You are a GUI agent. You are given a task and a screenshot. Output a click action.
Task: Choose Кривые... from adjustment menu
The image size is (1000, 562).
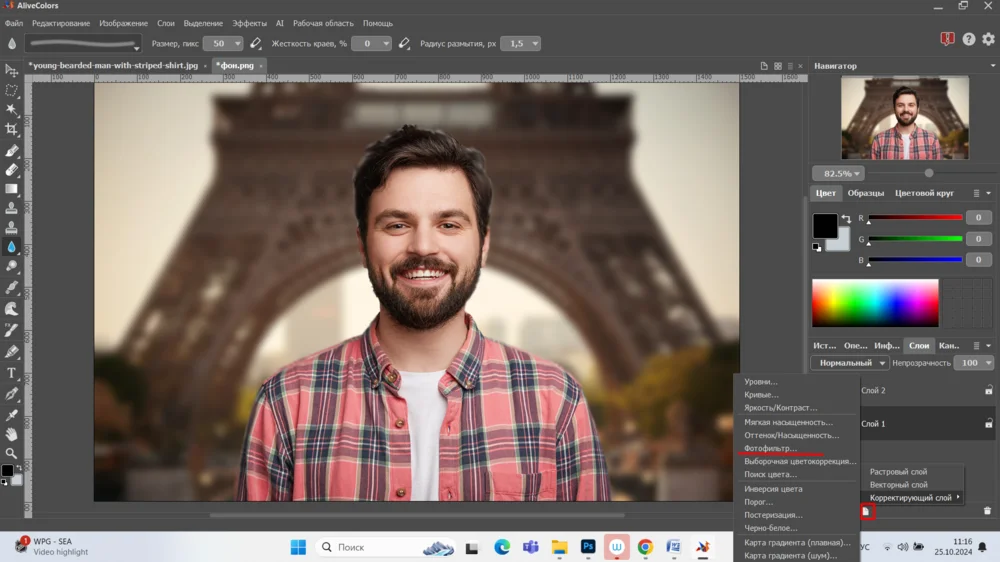[x=761, y=395]
